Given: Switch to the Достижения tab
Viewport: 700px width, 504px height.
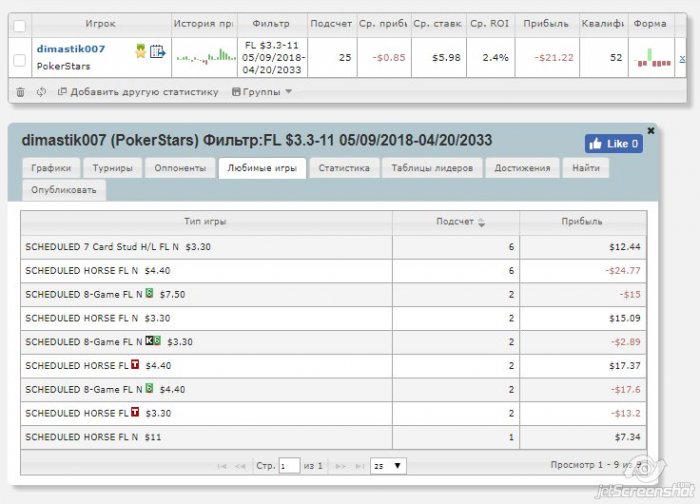Looking at the screenshot, I should 522,168.
